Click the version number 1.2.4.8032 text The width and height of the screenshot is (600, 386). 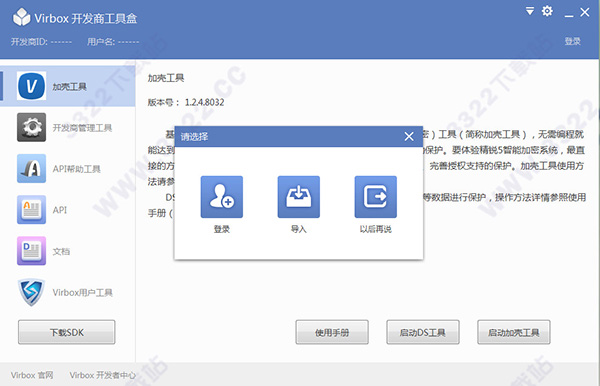tap(204, 102)
